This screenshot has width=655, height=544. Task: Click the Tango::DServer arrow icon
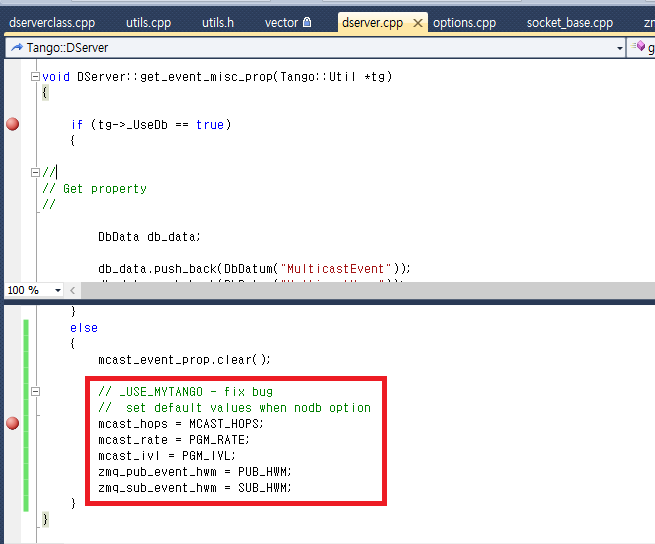[x=17, y=48]
